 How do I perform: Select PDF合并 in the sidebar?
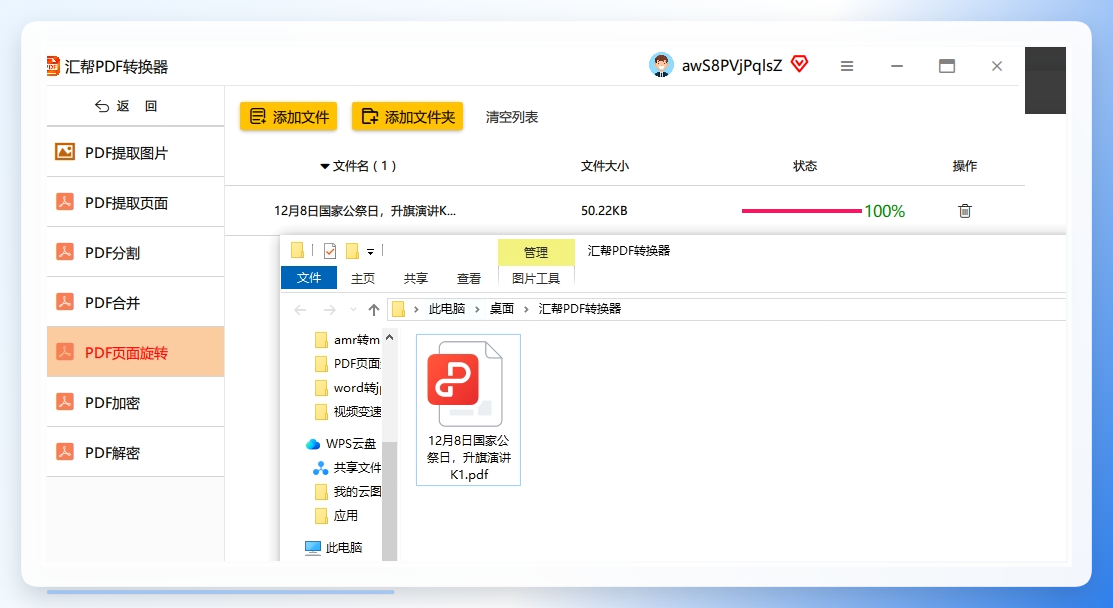click(x=136, y=303)
